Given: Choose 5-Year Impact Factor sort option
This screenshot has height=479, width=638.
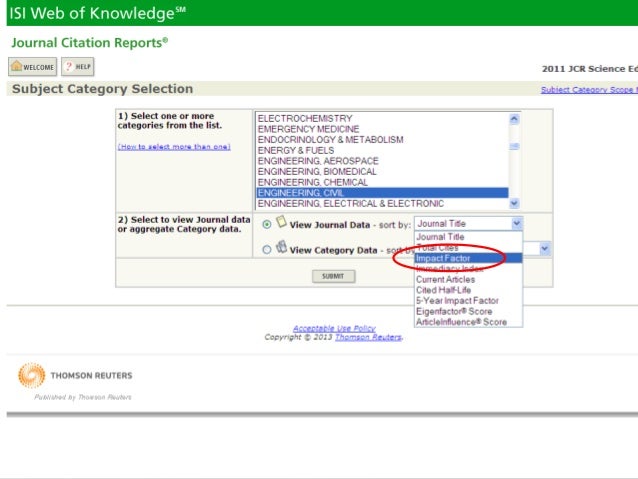Looking at the screenshot, I should pos(468,301).
